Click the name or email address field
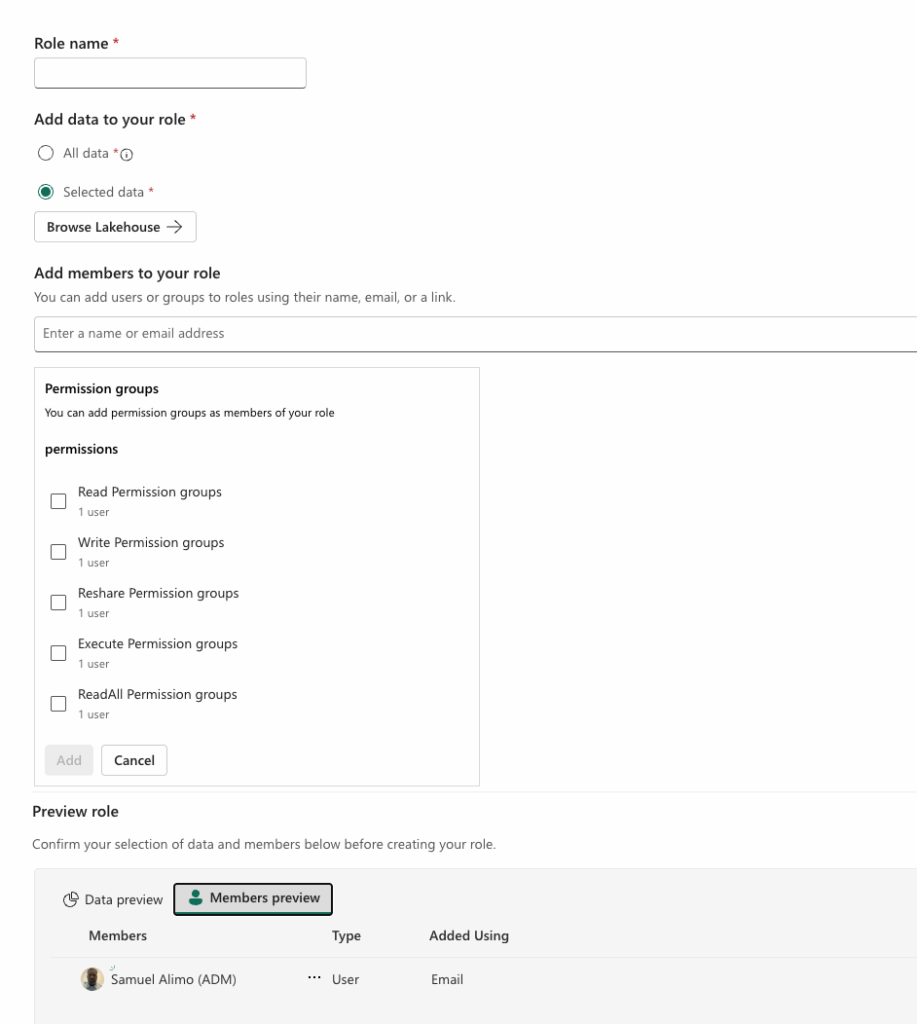This screenshot has width=917, height=1024. [x=475, y=334]
